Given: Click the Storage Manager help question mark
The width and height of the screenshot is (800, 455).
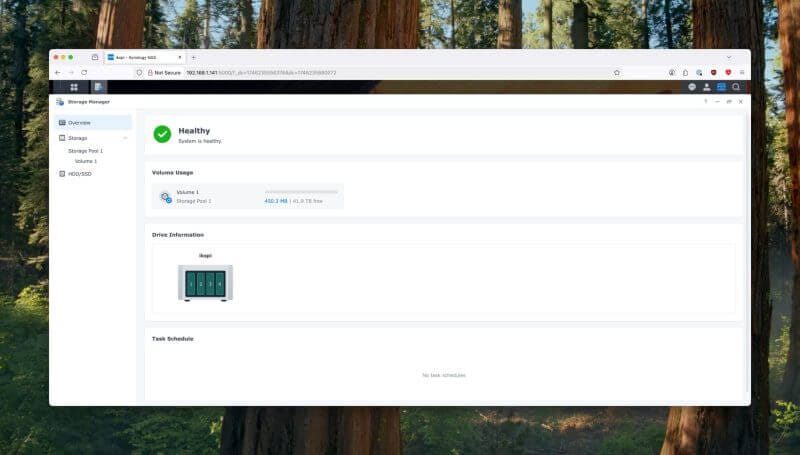Looking at the screenshot, I should pyautogui.click(x=706, y=102).
